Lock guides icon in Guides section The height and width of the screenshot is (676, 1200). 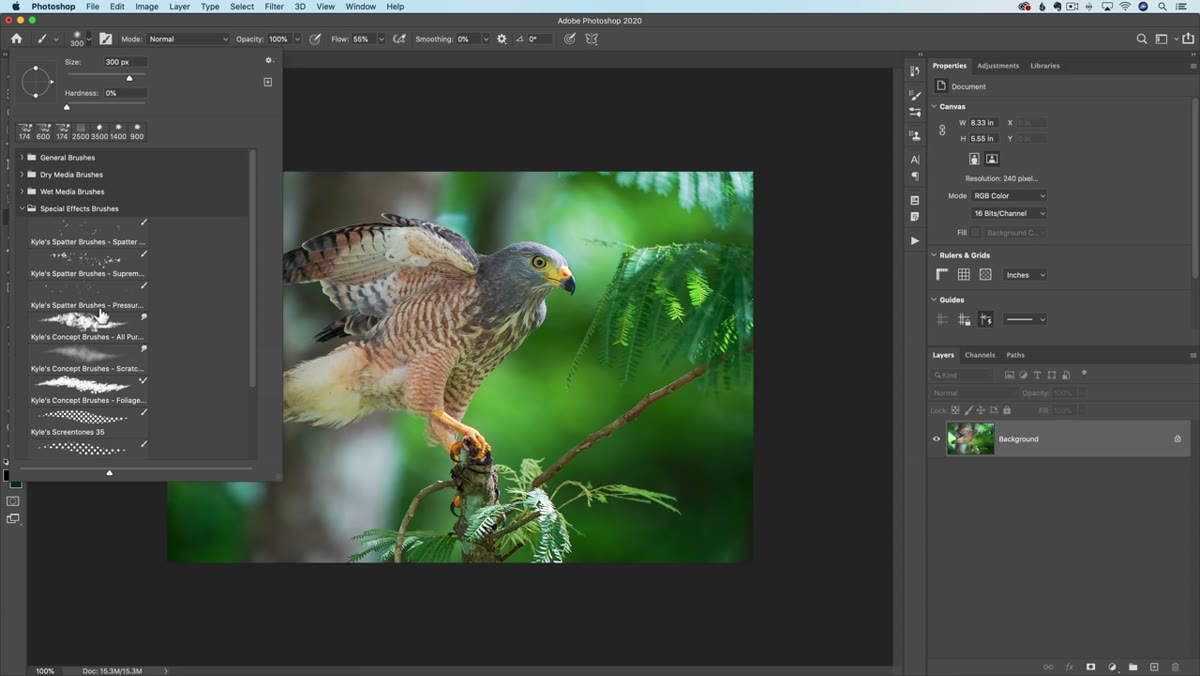[964, 319]
